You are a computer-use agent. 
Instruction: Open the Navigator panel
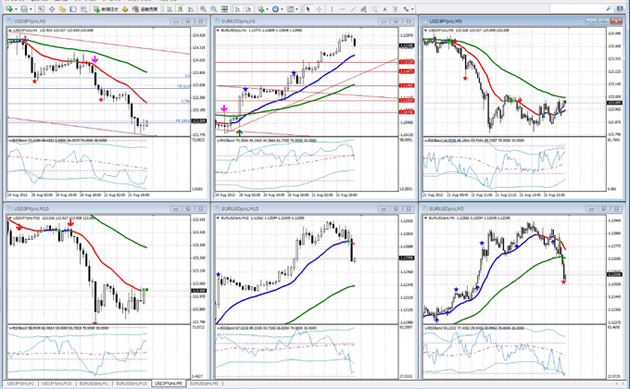[62, 9]
